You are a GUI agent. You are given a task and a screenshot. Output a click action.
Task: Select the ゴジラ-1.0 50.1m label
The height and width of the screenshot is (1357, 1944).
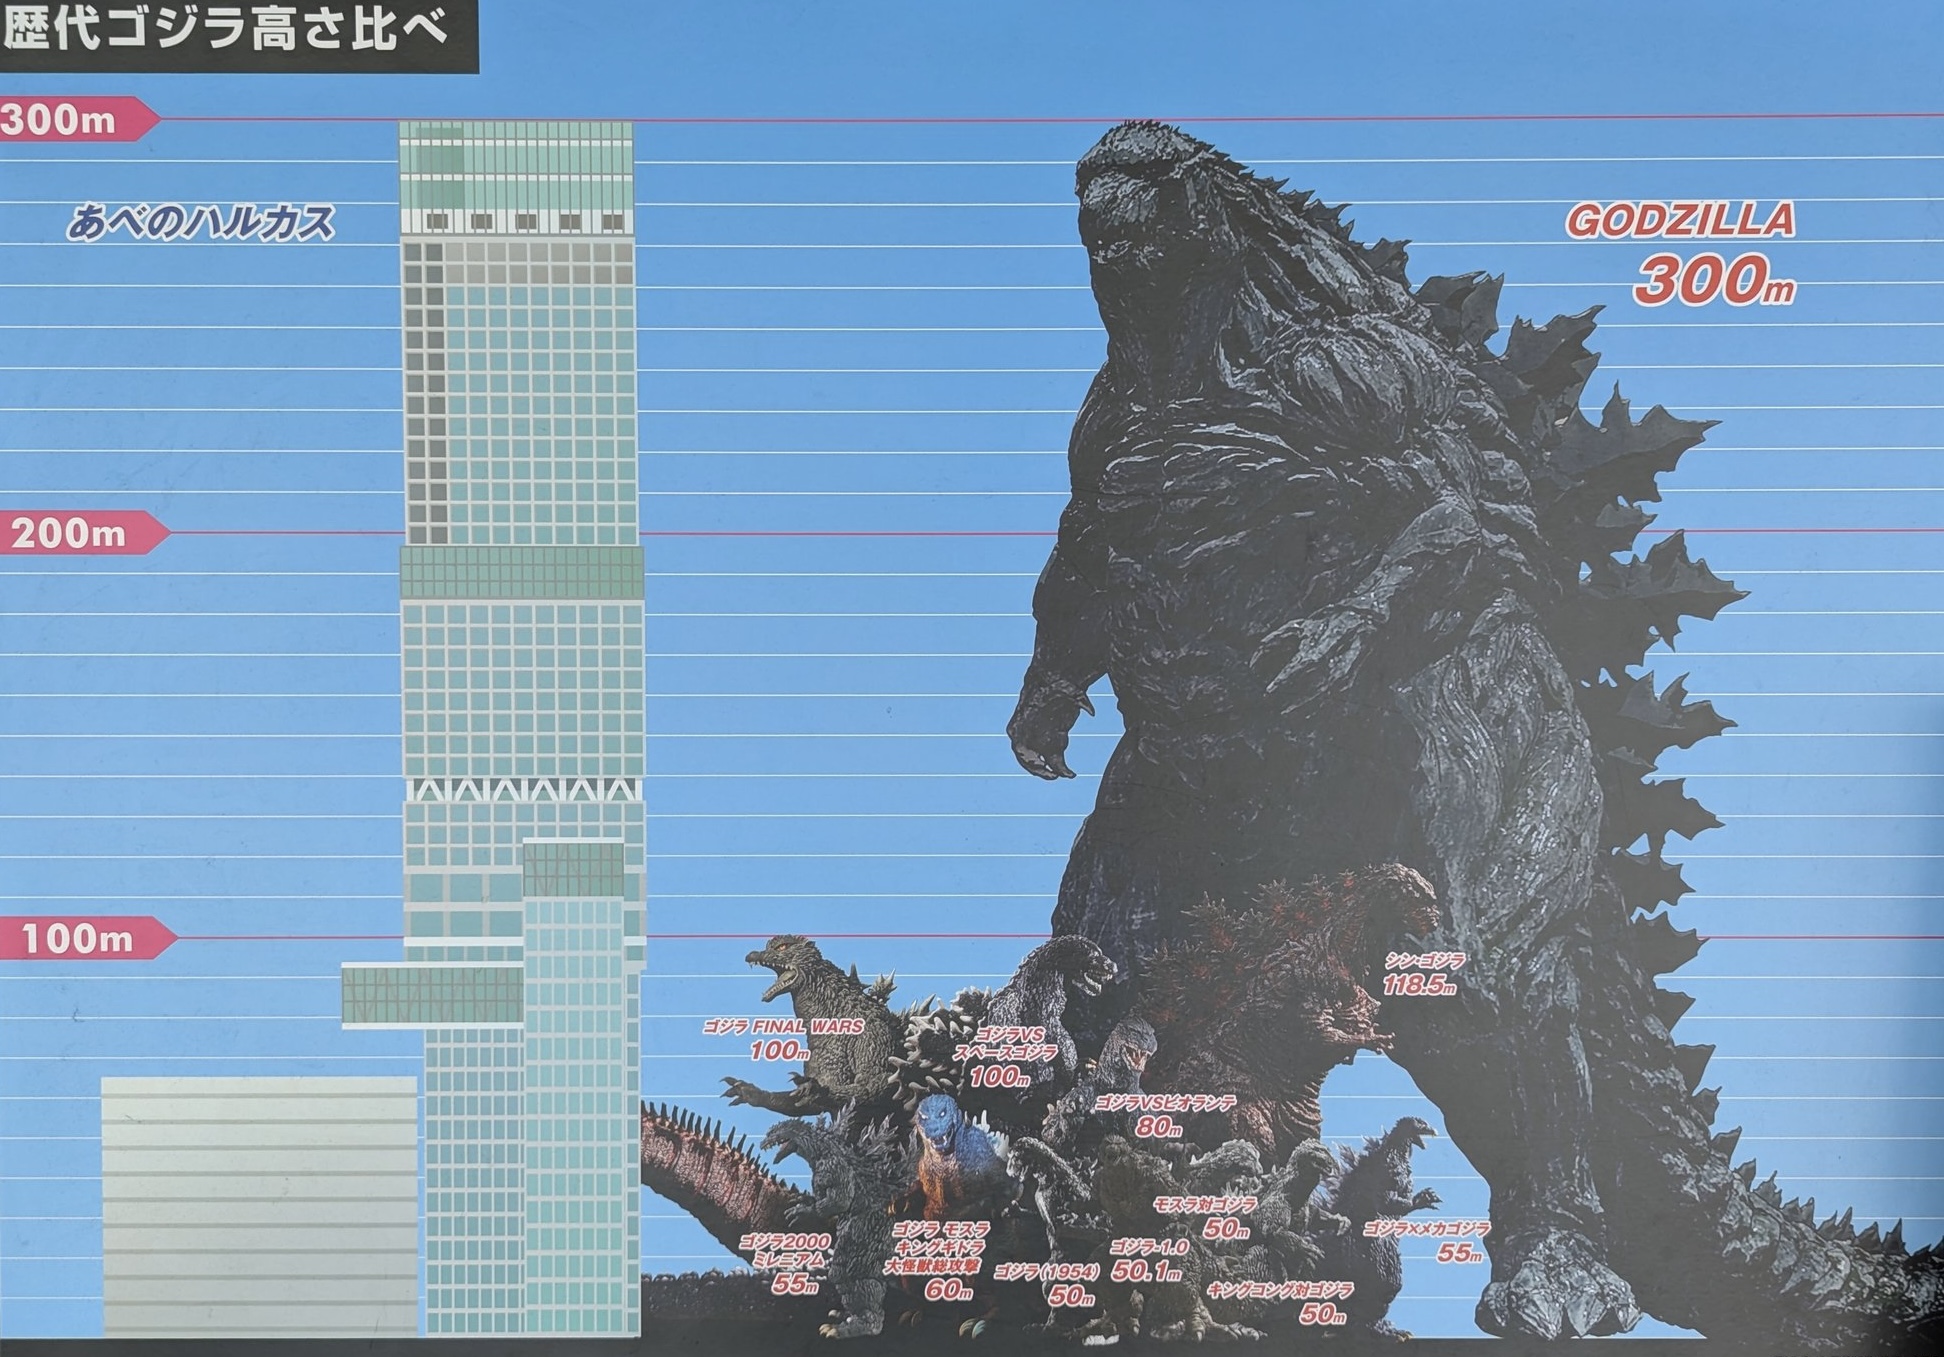pos(1148,1259)
